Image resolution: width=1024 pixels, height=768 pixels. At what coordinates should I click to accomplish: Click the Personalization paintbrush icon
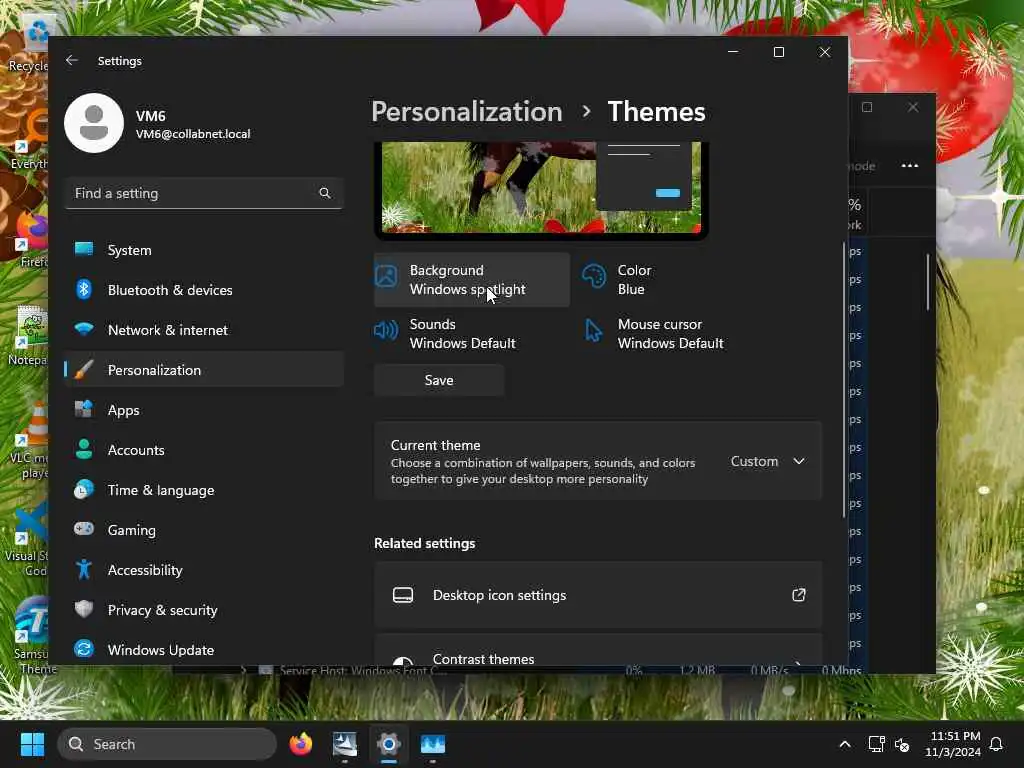click(x=84, y=370)
